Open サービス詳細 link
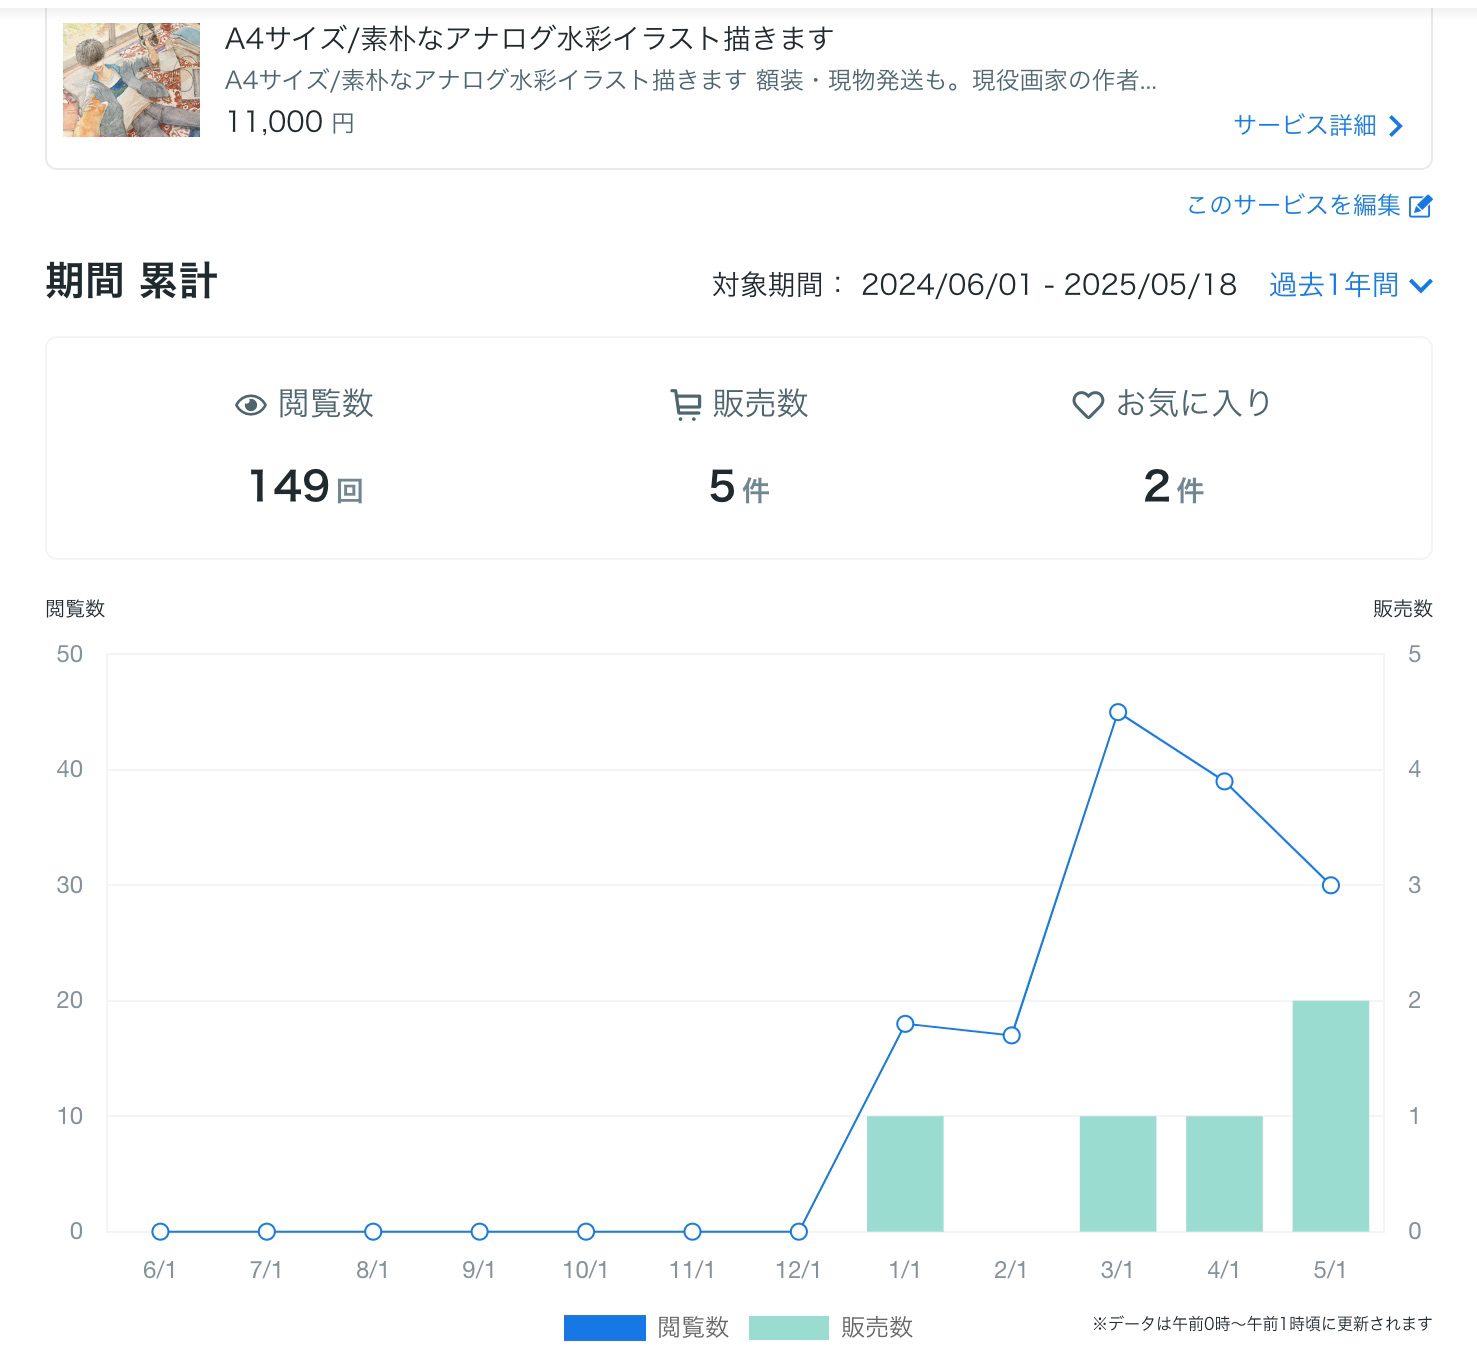Image resolution: width=1477 pixels, height=1348 pixels. (1305, 126)
